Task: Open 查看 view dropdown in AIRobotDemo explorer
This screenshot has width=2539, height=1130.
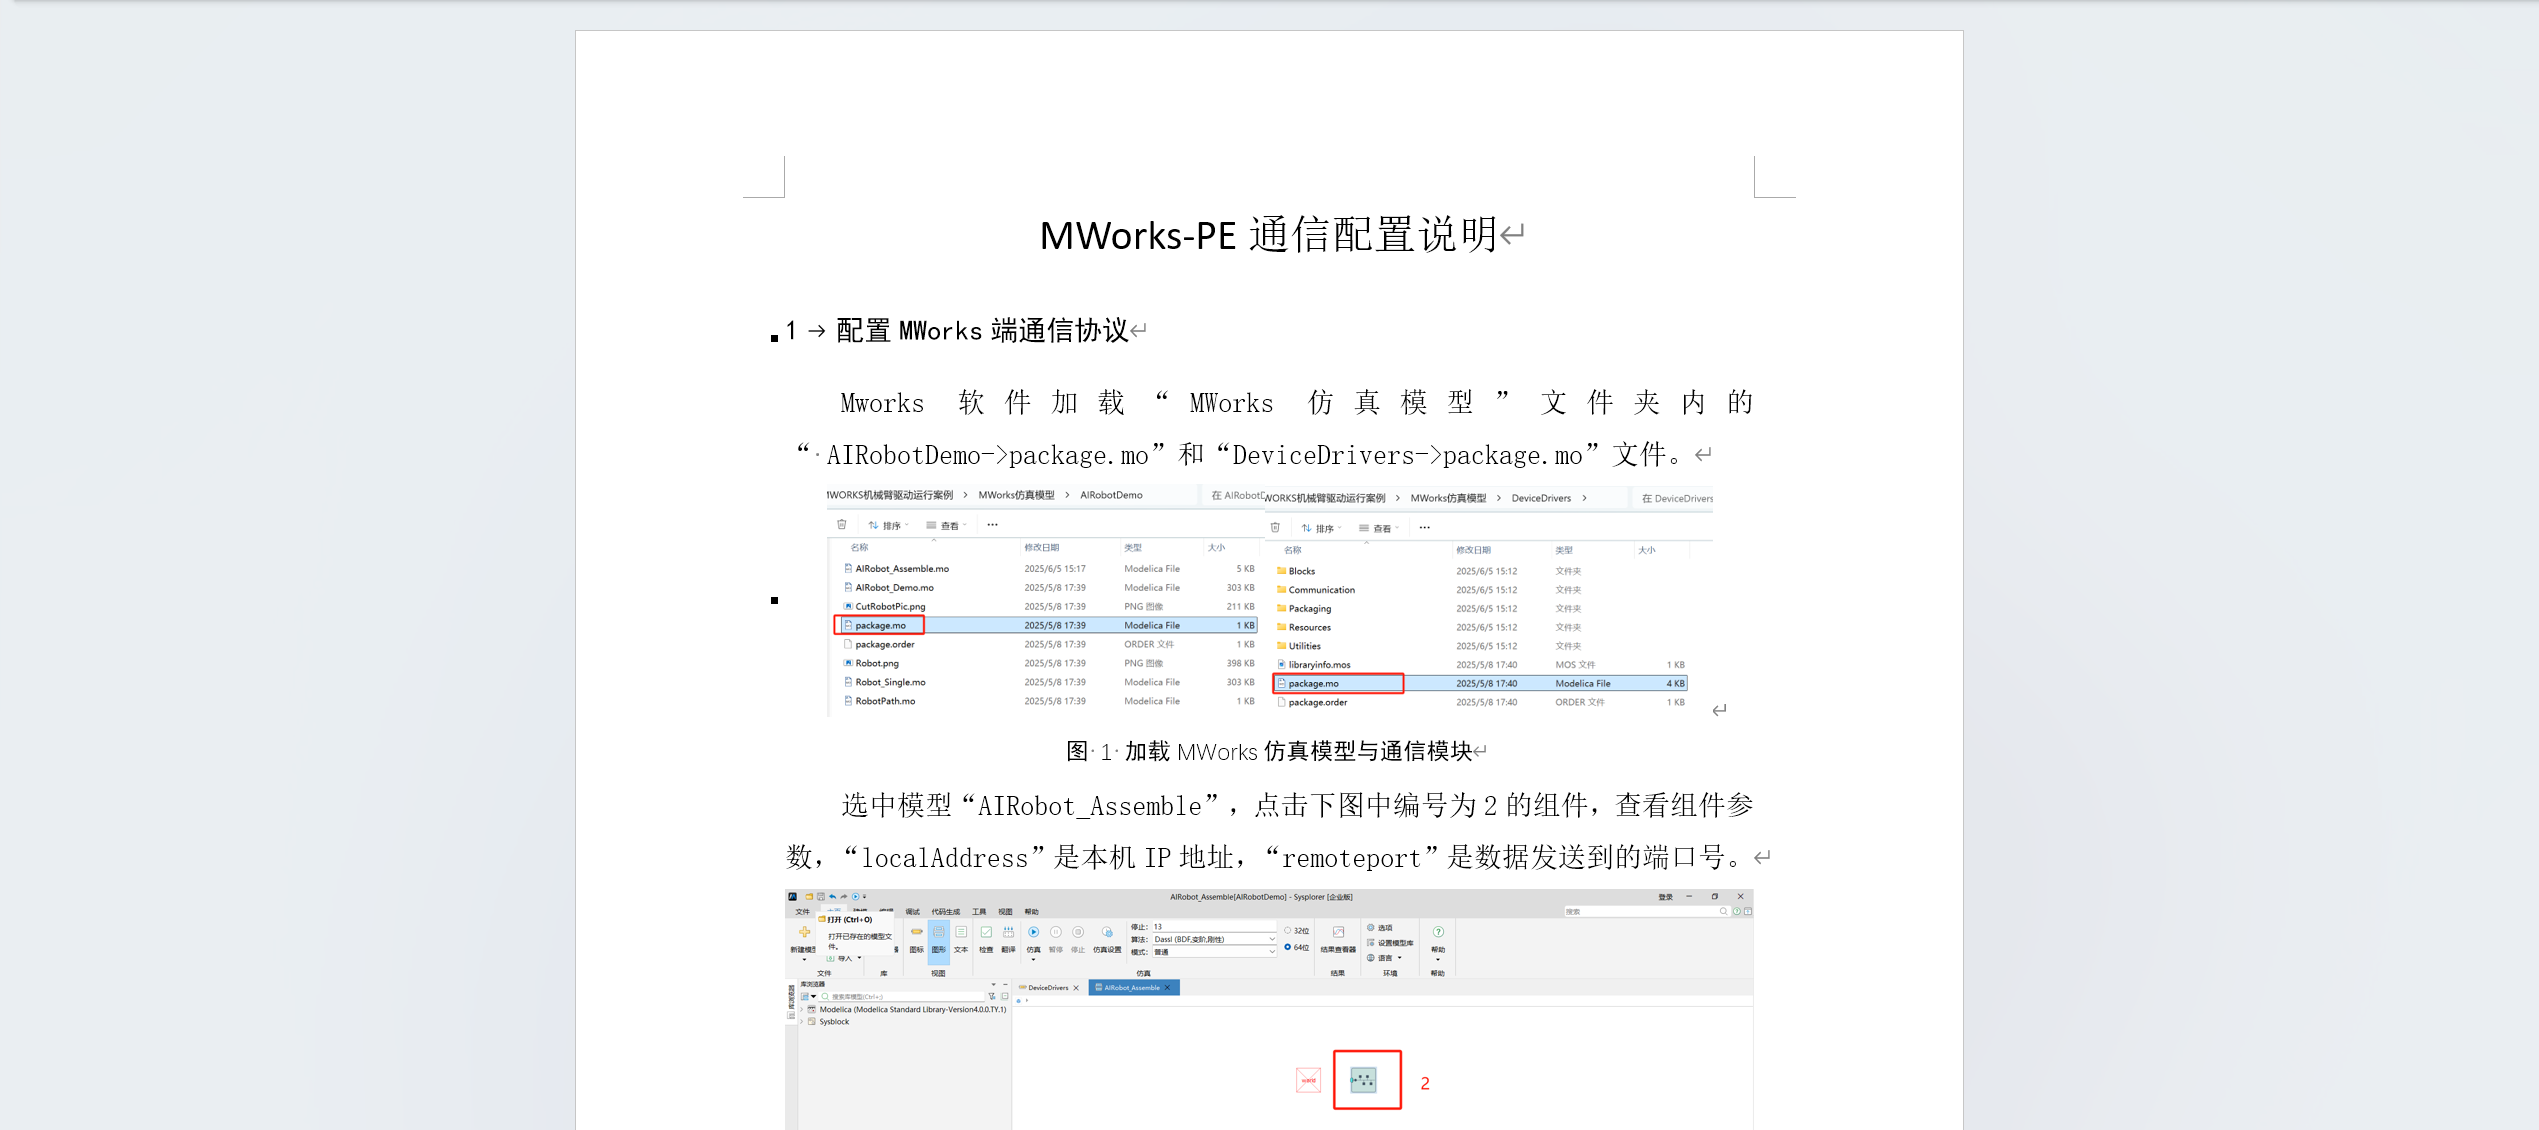Action: tap(946, 525)
